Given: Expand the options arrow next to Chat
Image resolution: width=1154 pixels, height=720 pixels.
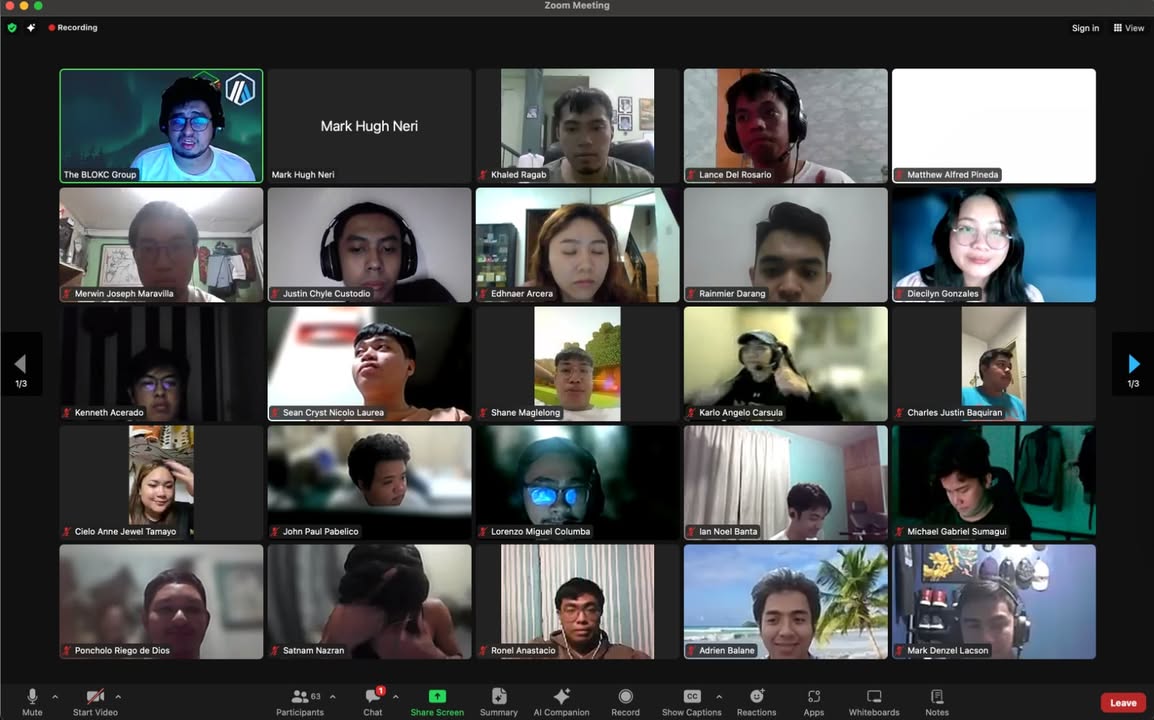Looking at the screenshot, I should 396,696.
